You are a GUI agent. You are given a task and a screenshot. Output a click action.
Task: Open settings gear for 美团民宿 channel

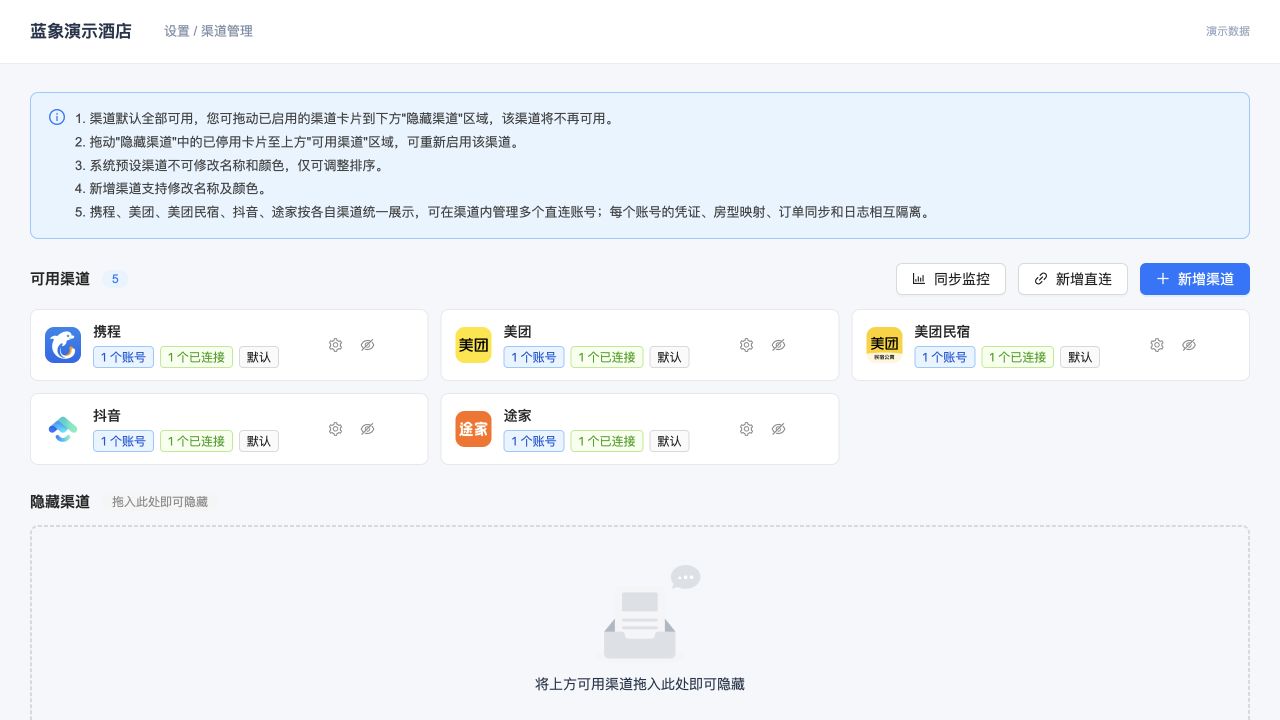pyautogui.click(x=1157, y=345)
